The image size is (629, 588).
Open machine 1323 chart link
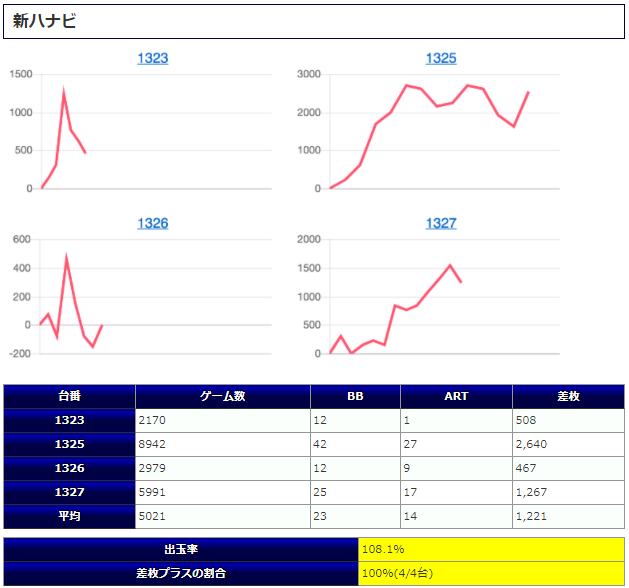point(152,58)
